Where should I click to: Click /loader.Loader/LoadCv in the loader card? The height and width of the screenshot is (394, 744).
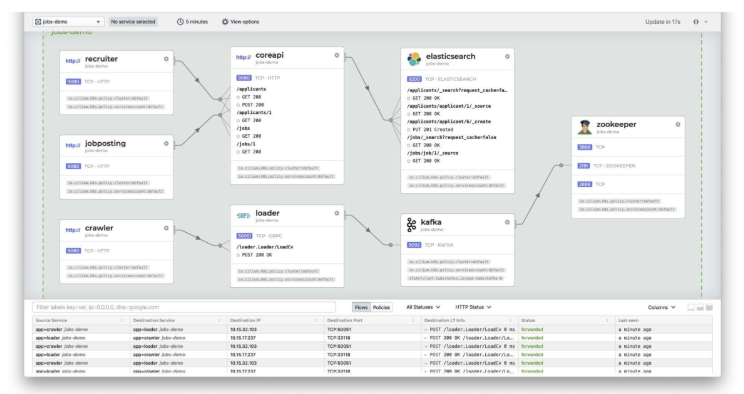pyautogui.click(x=265, y=247)
